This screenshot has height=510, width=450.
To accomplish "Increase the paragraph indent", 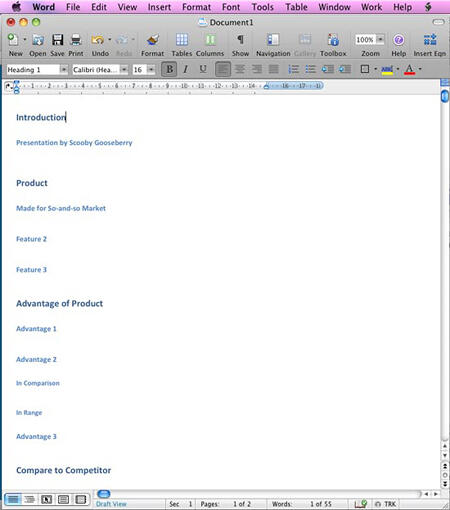I will point(345,69).
